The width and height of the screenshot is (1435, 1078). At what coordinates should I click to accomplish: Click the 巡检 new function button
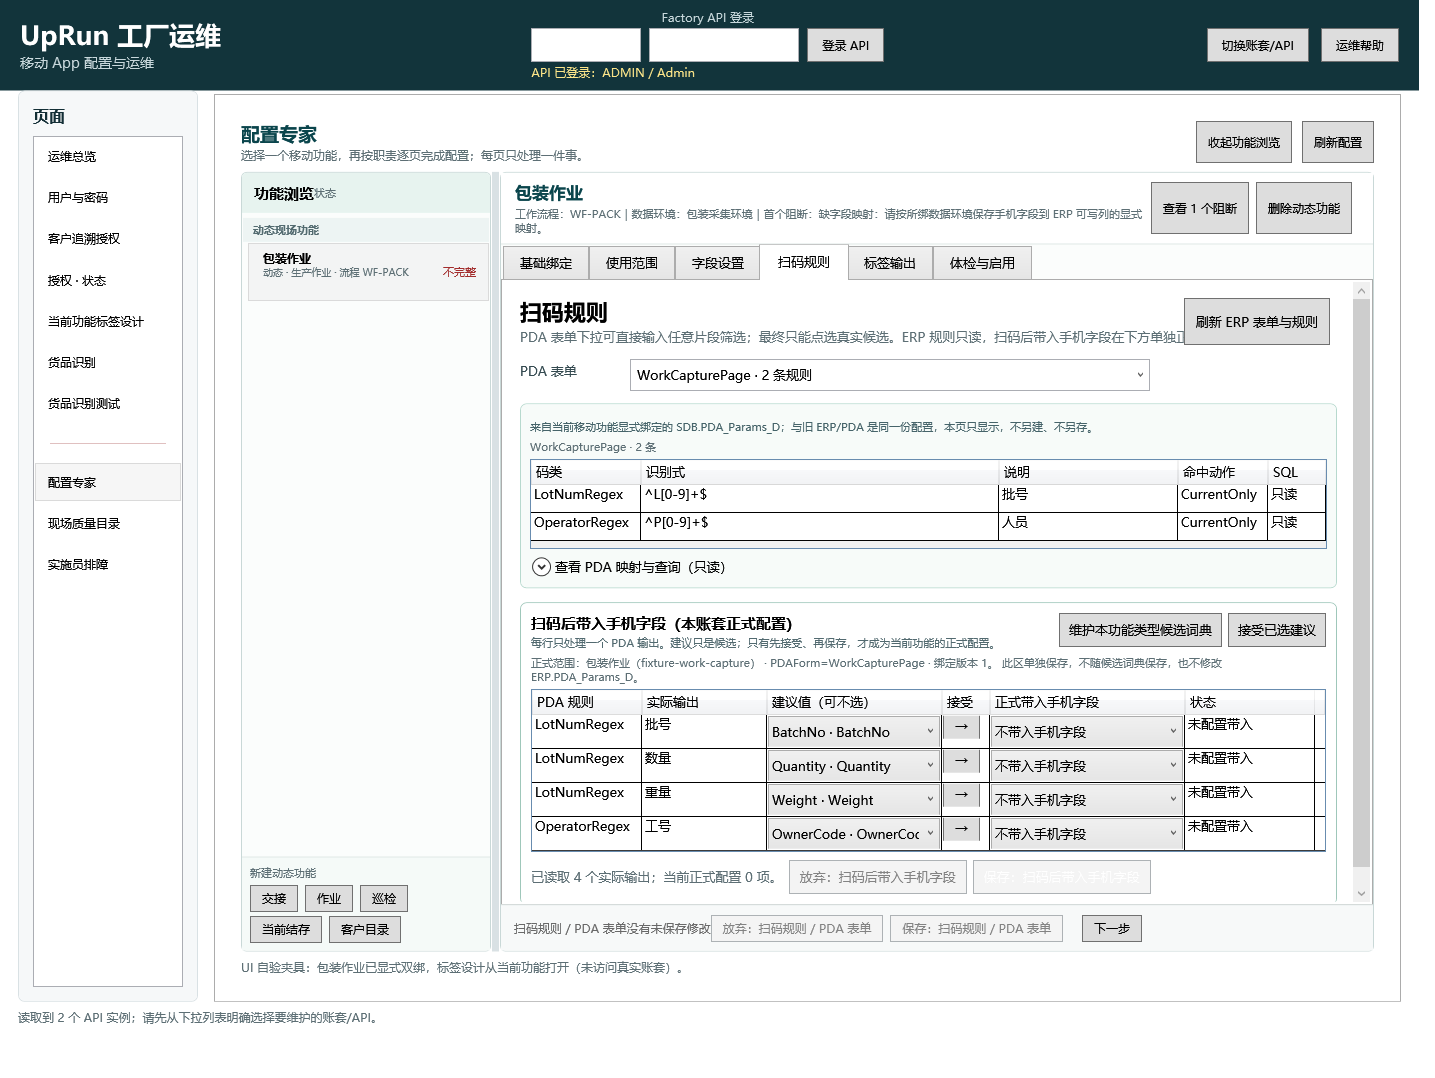[384, 898]
